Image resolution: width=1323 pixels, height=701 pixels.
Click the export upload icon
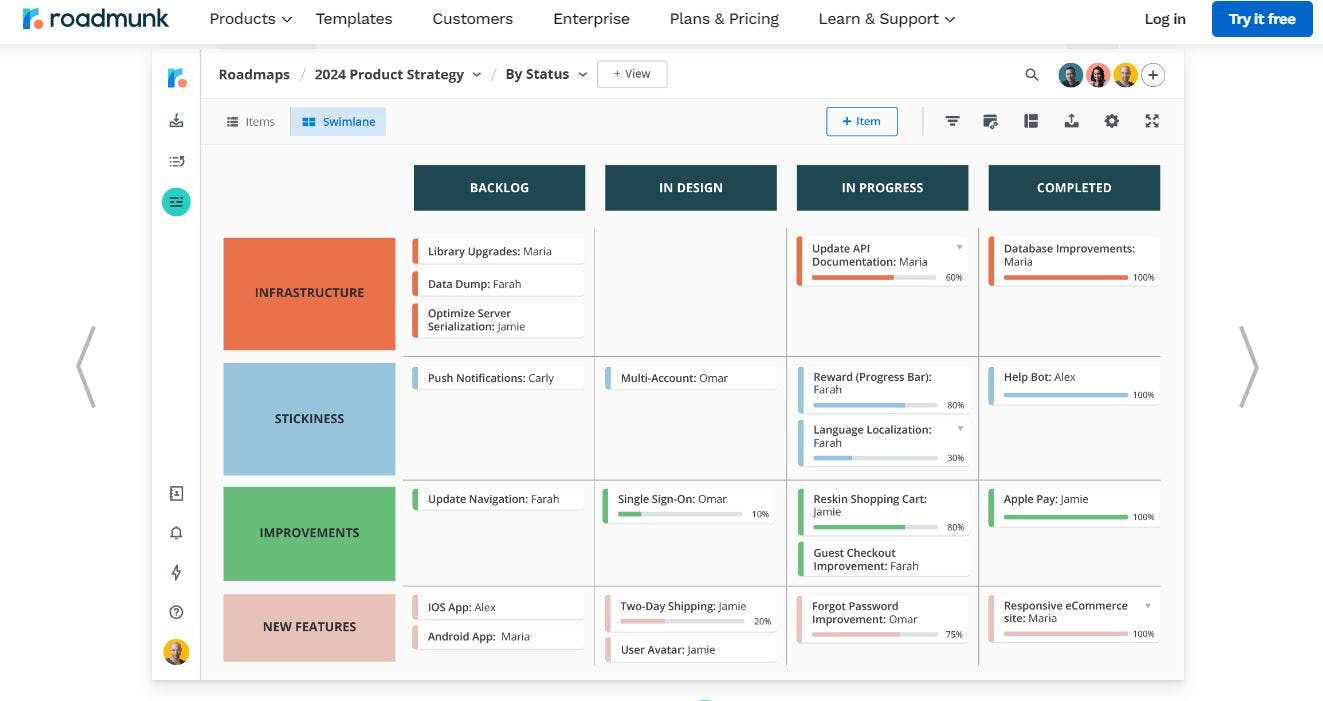click(1071, 121)
